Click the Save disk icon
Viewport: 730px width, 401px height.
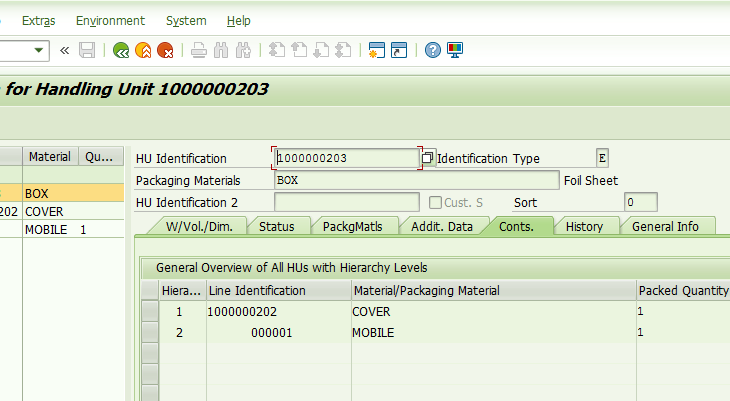click(87, 50)
